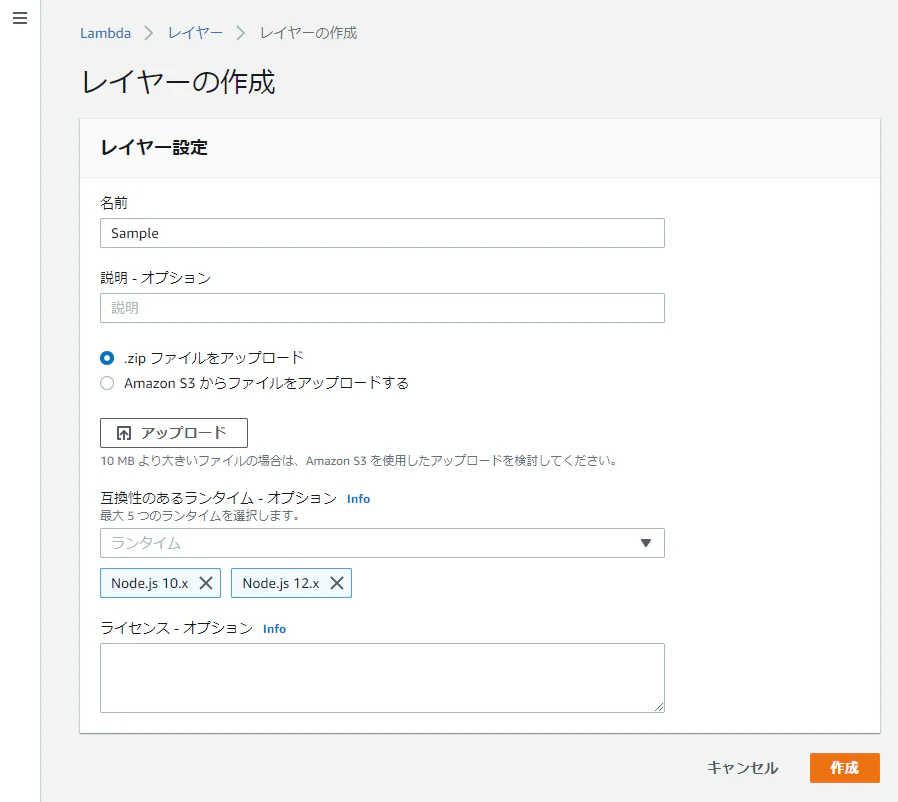Go to the レイヤー breadcrumb link
Viewport: 898px width, 802px height.
pyautogui.click(x=195, y=33)
